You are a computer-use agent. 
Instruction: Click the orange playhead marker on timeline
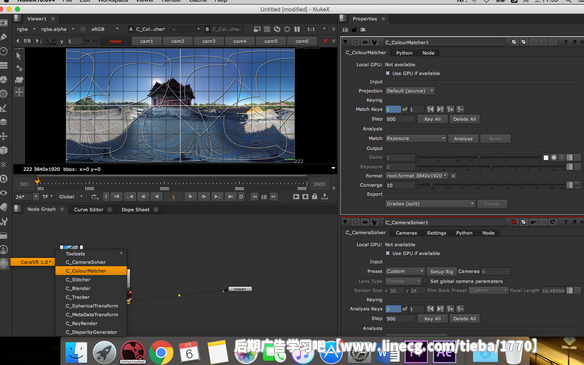pyautogui.click(x=37, y=181)
